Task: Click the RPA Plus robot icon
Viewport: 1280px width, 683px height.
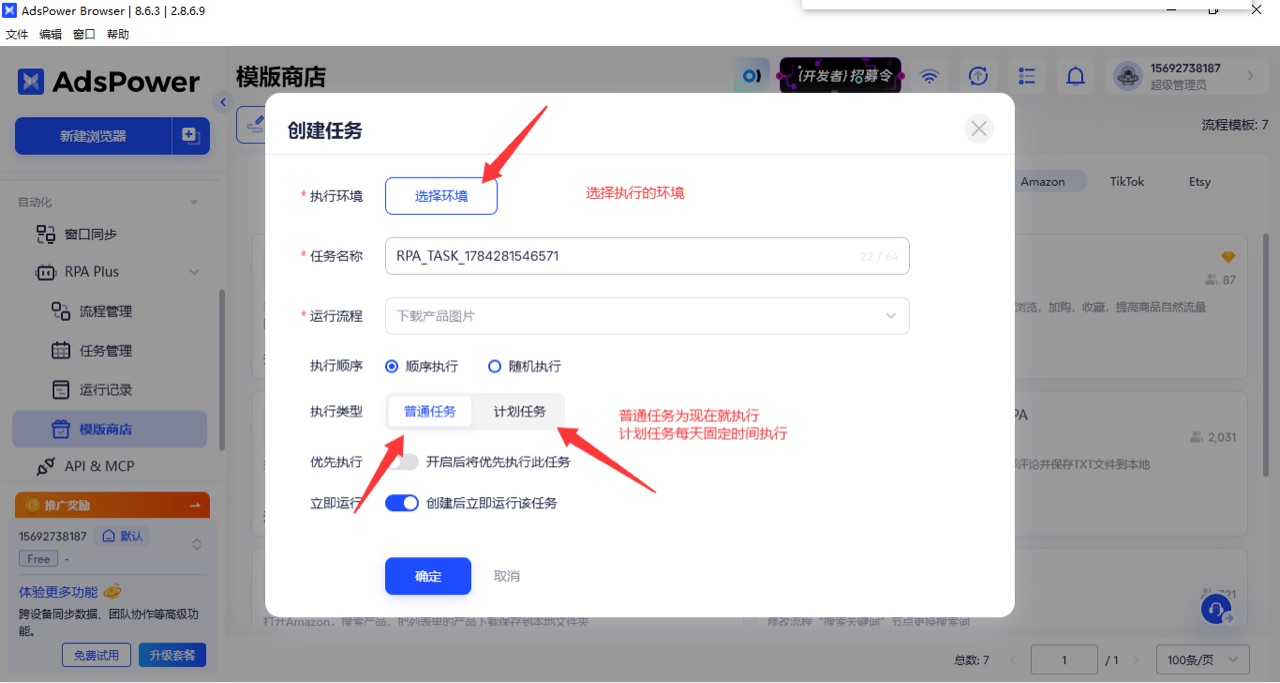Action: [46, 272]
